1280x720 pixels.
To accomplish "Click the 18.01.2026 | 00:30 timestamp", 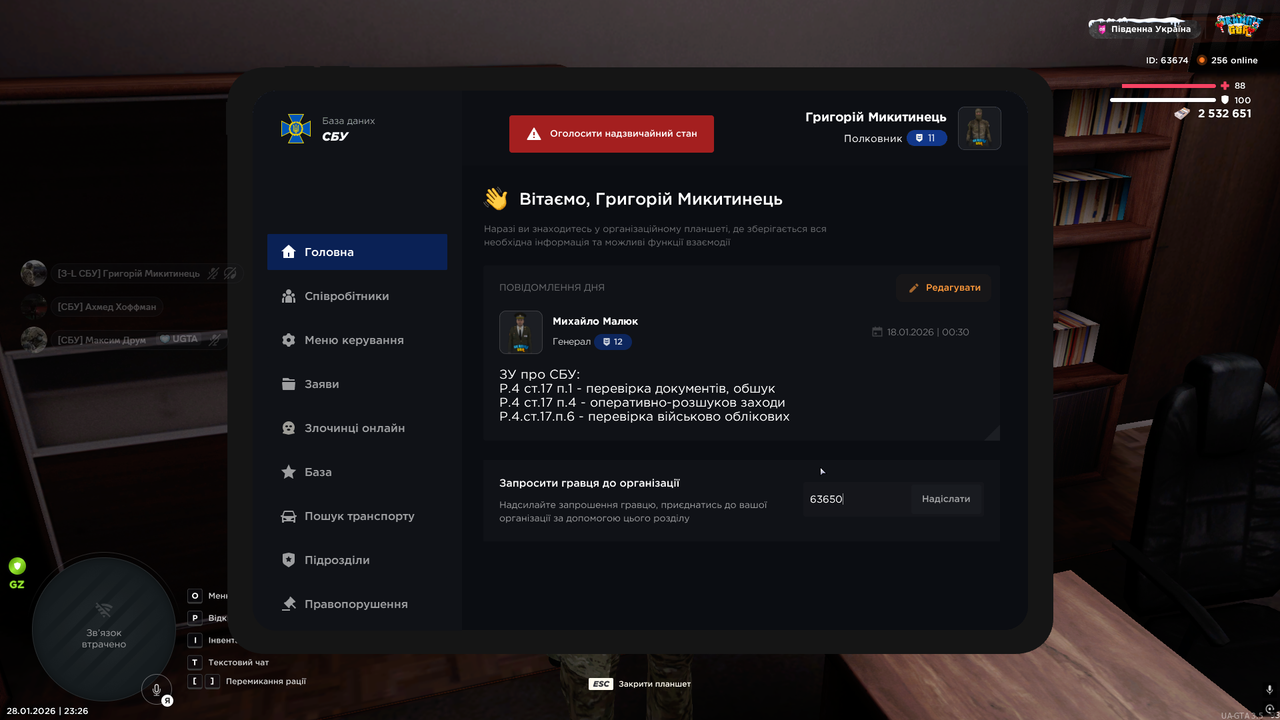I will pyautogui.click(x=928, y=332).
